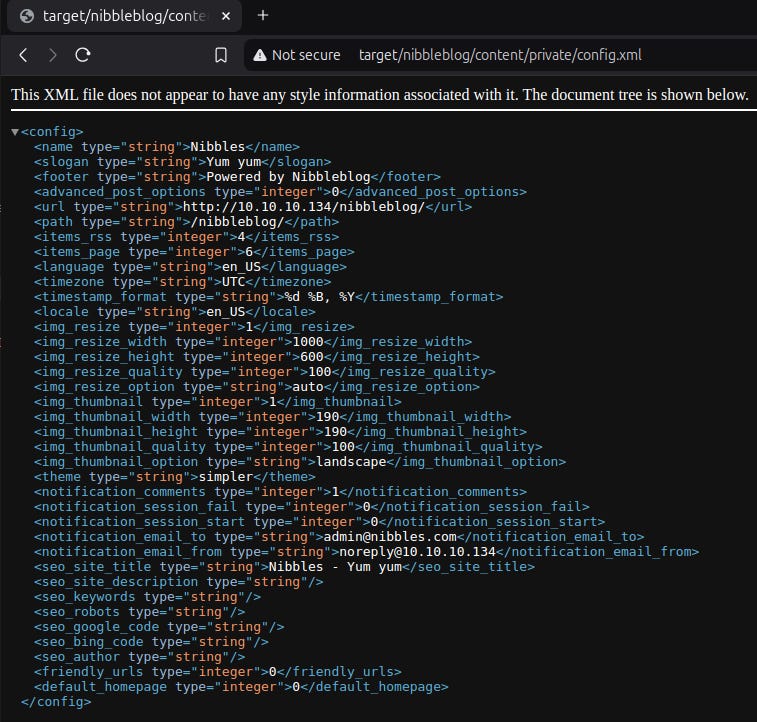Close the target/nibbleblog tab
Viewport: 757px width, 722px height.
coord(225,16)
